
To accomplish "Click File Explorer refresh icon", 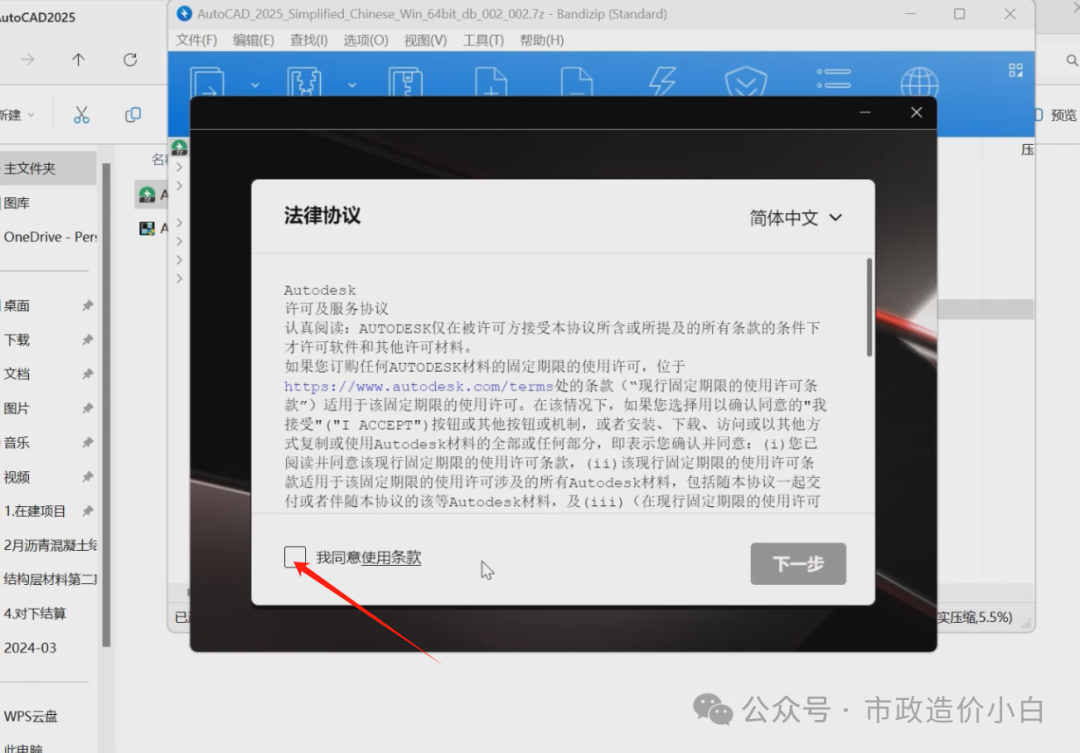I will (130, 60).
